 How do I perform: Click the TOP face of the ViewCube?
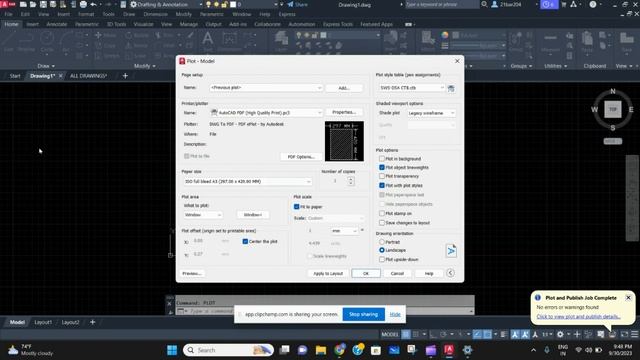pos(613,109)
